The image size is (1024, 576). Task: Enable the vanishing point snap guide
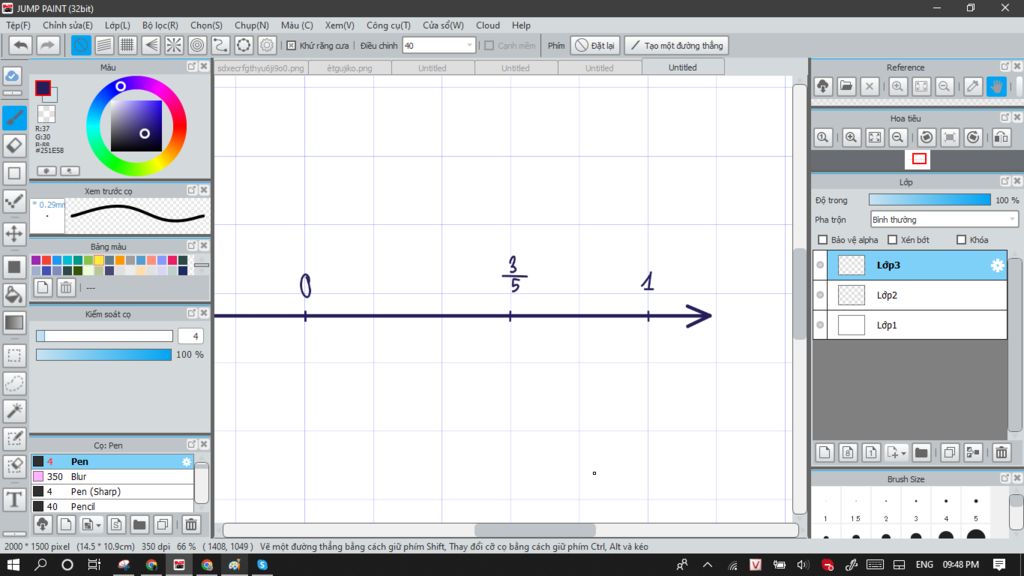click(151, 45)
